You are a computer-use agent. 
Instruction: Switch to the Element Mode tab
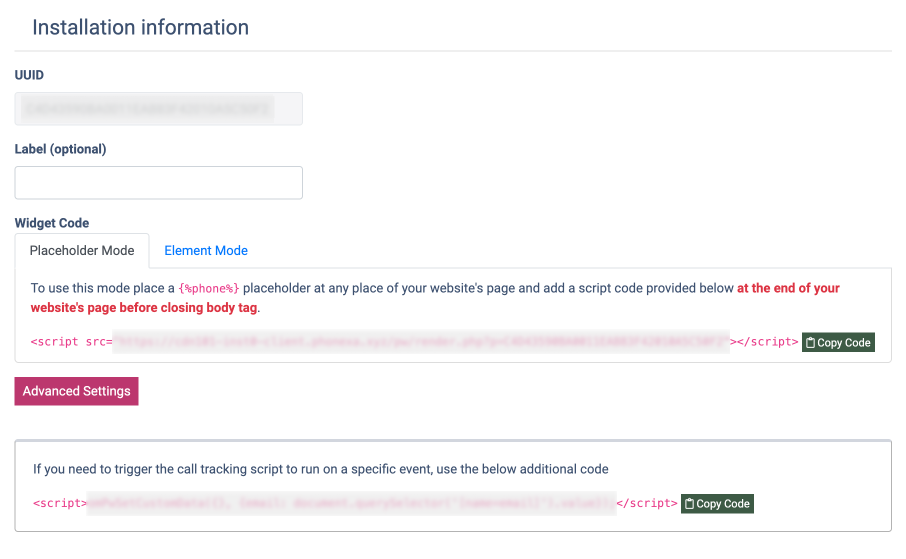206,251
